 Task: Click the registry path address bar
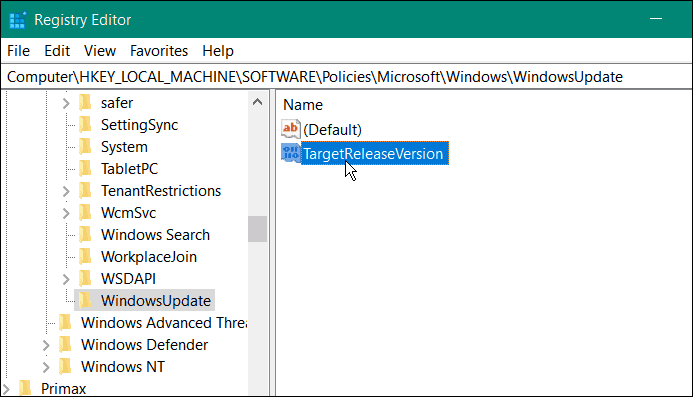346,77
